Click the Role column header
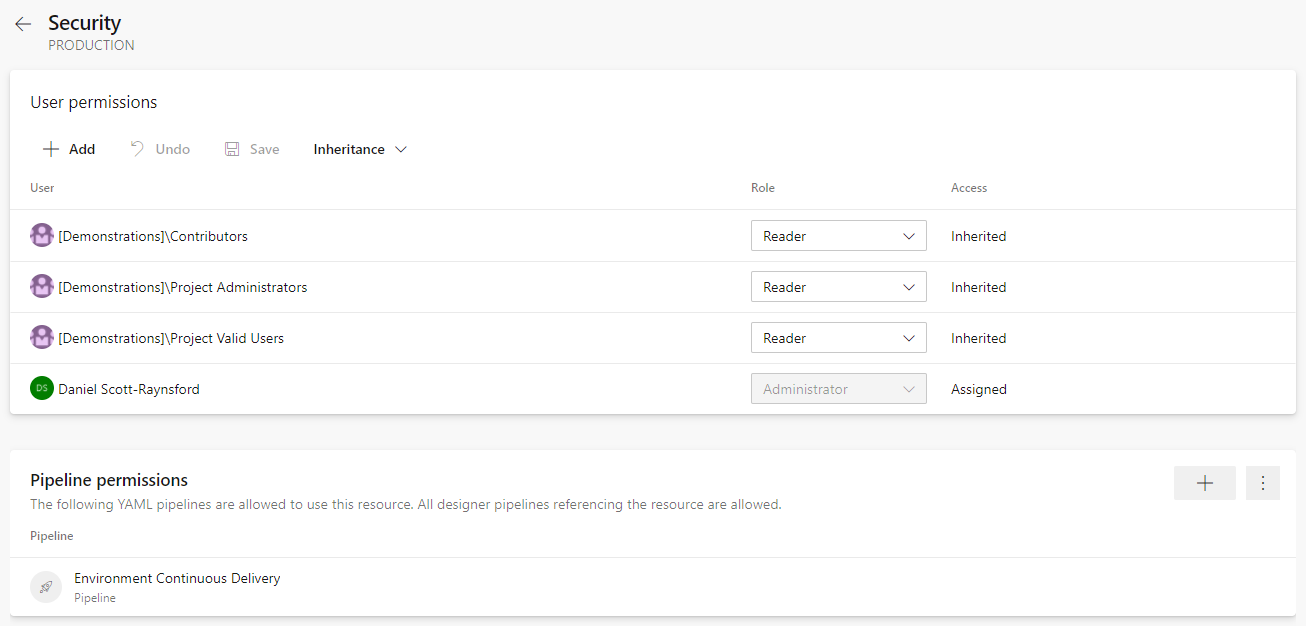Image resolution: width=1306 pixels, height=626 pixels. [763, 188]
